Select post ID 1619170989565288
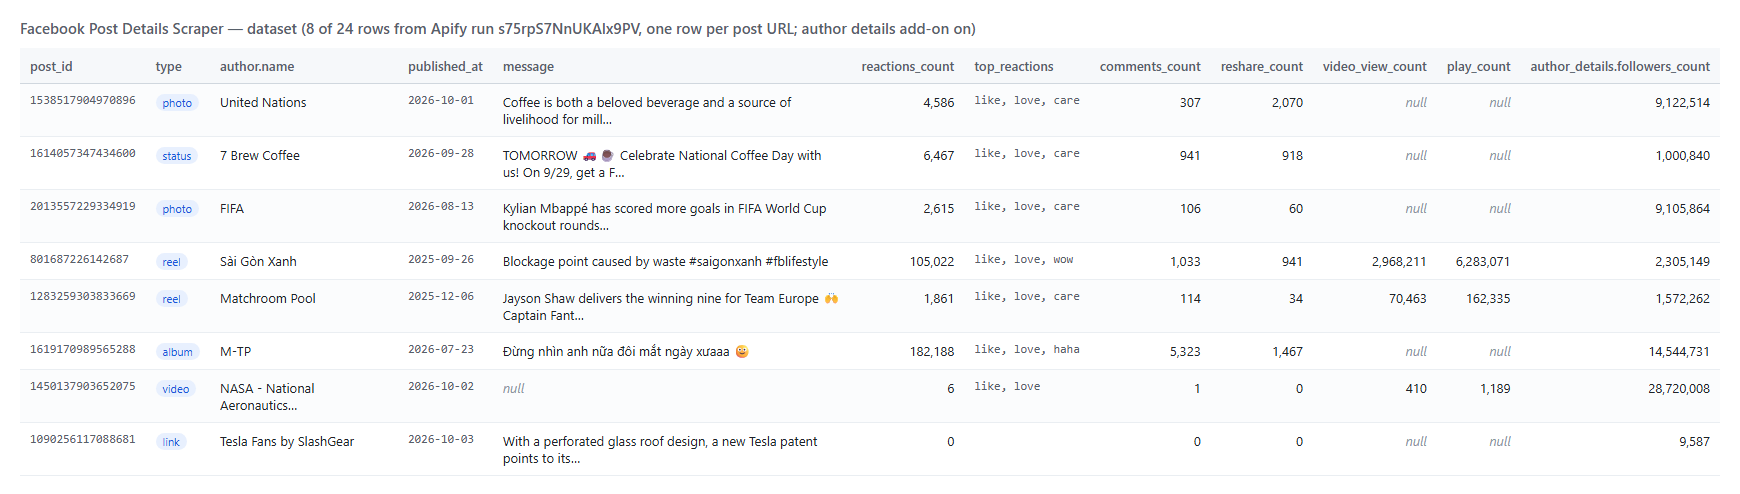The width and height of the screenshot is (1740, 494). pos(83,350)
